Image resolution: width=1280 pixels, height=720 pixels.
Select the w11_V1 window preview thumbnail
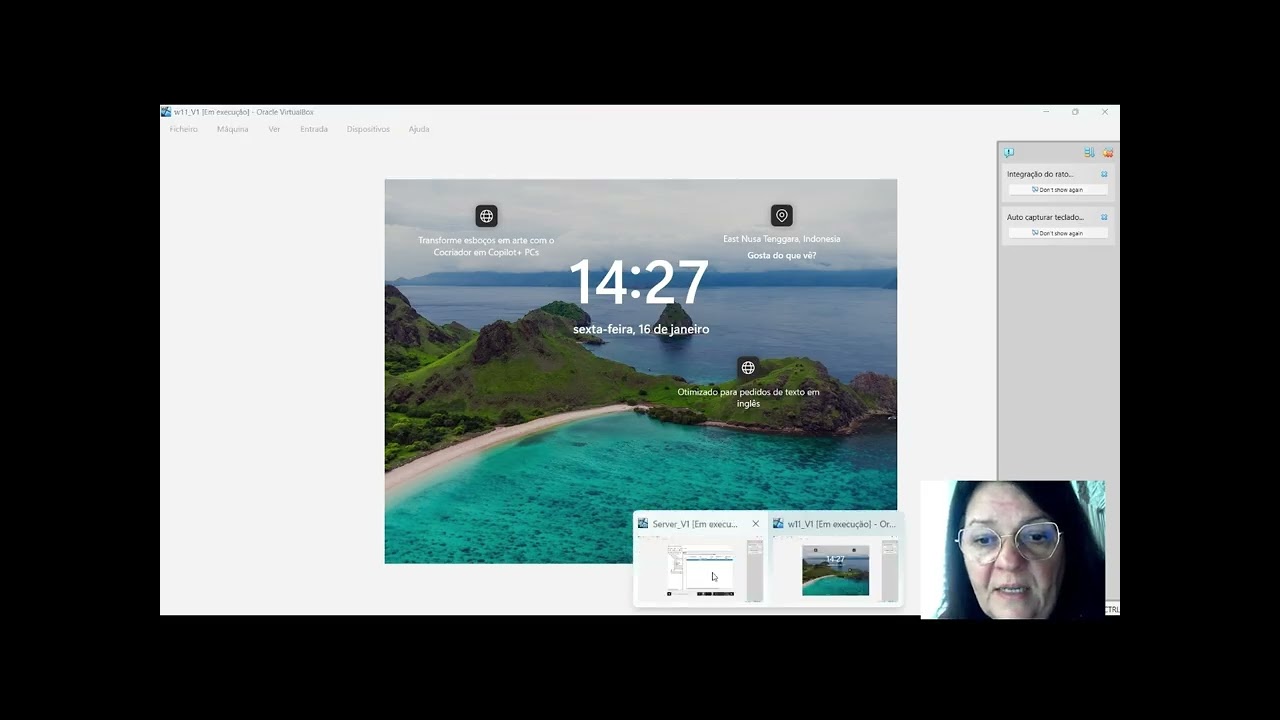coord(836,570)
